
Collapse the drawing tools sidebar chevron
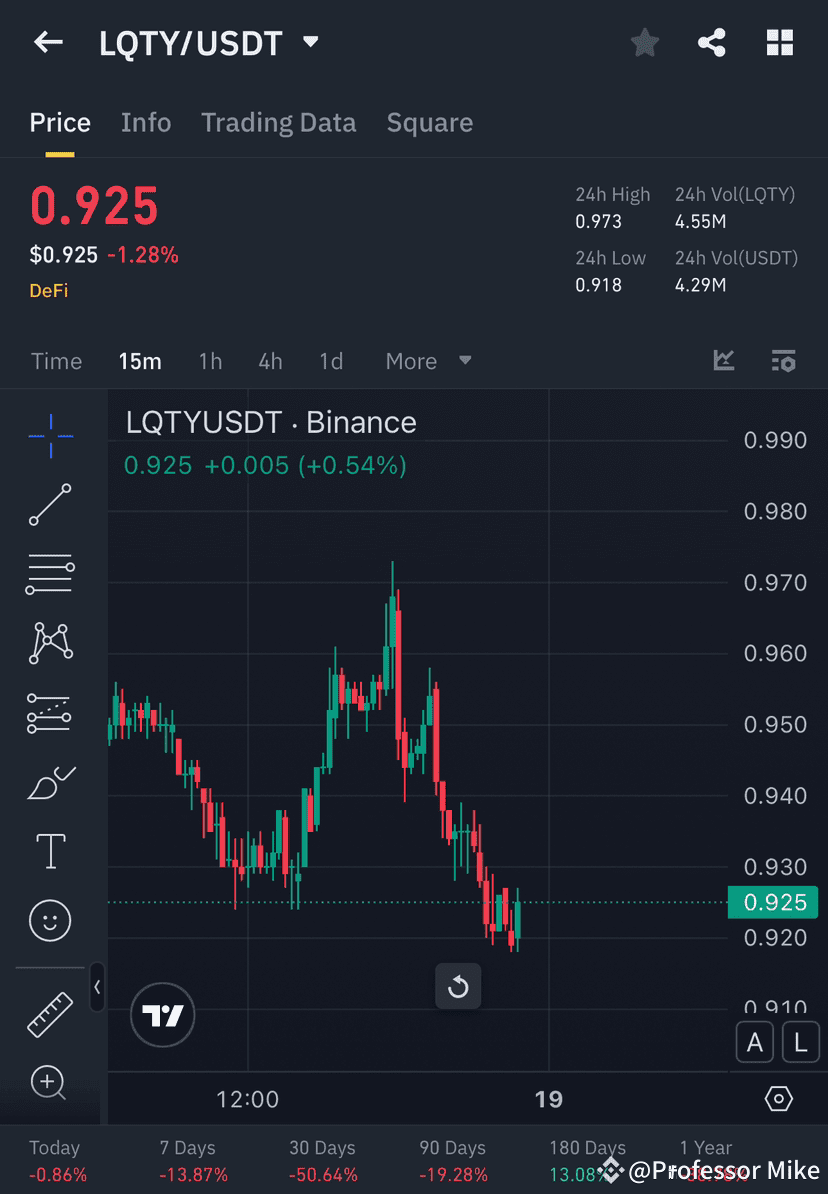pos(98,987)
